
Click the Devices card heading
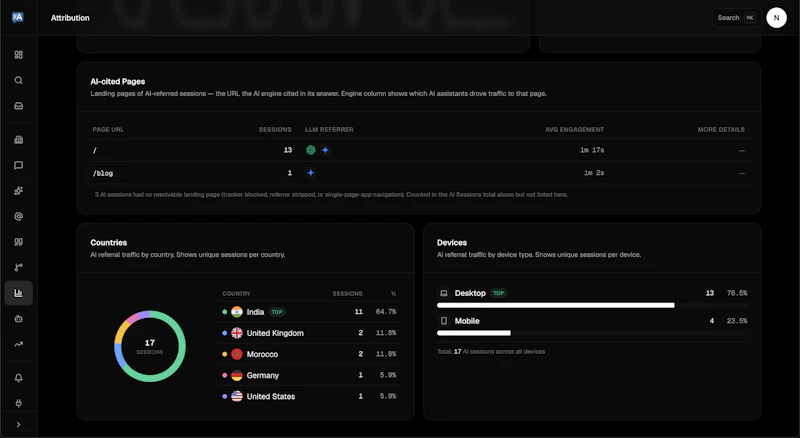[x=452, y=242]
